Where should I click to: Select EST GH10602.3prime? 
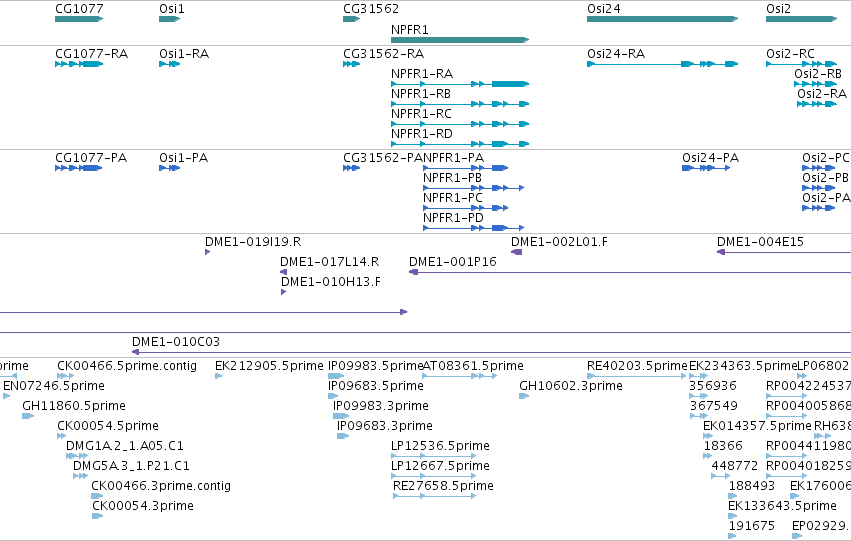pyautogui.click(x=524, y=396)
